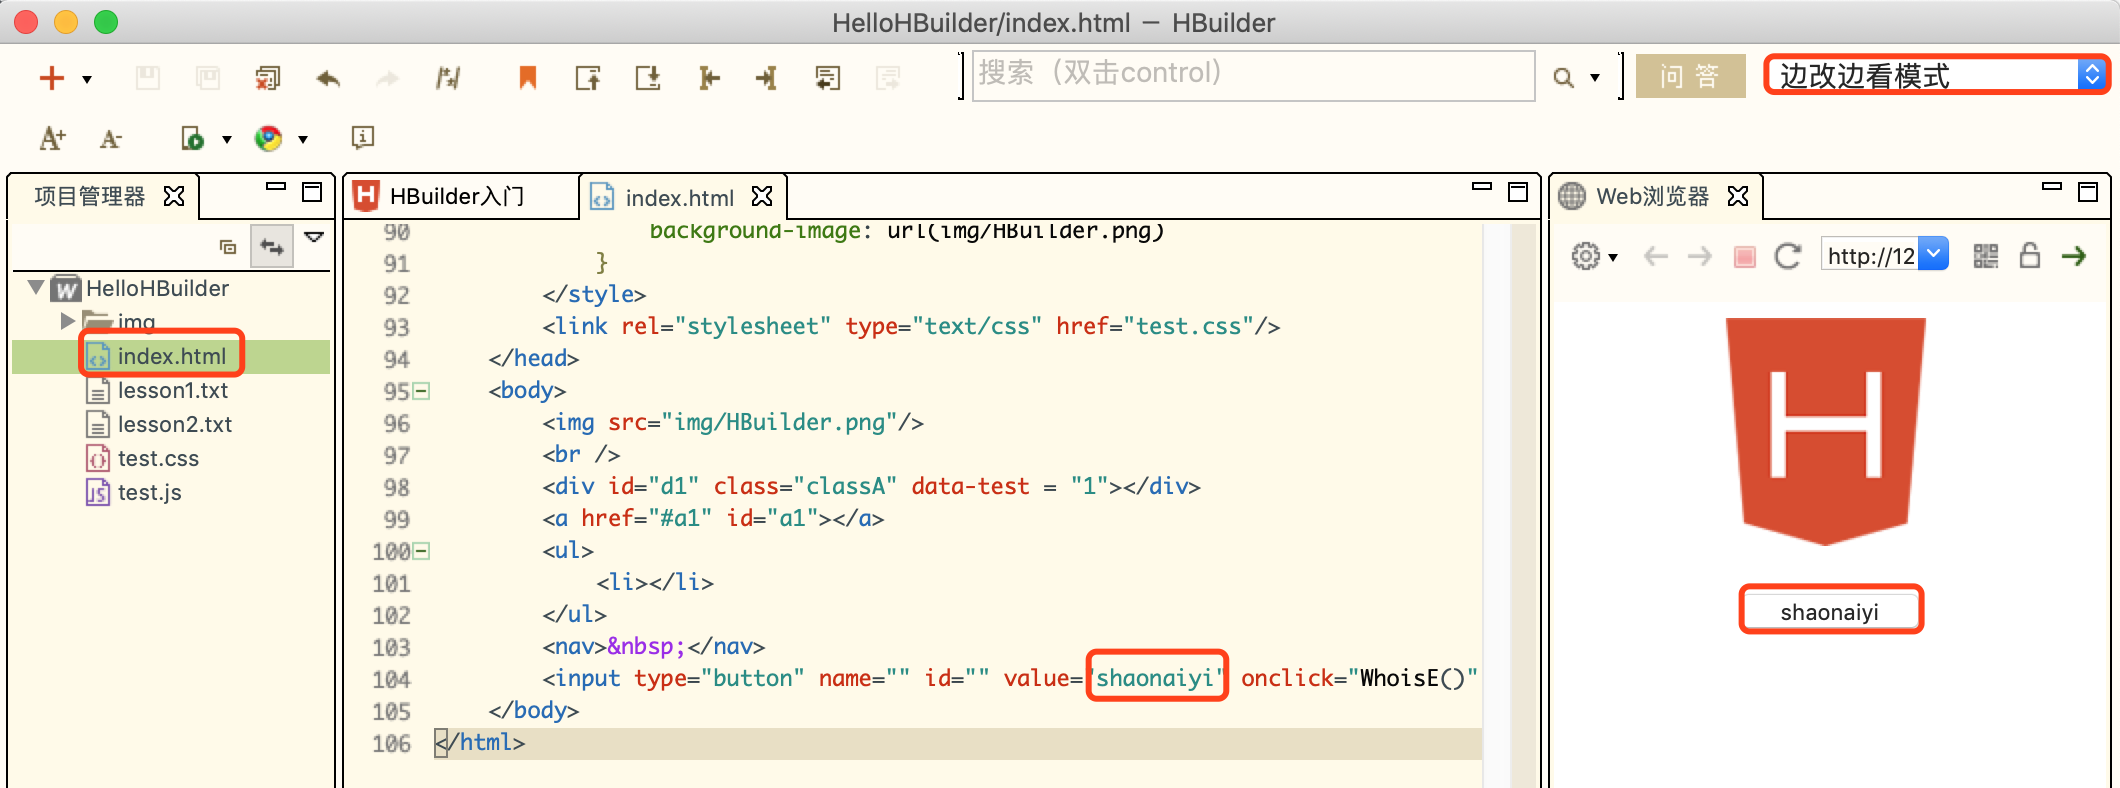Click the format code icon
This screenshot has width=2120, height=788.
coord(448,78)
